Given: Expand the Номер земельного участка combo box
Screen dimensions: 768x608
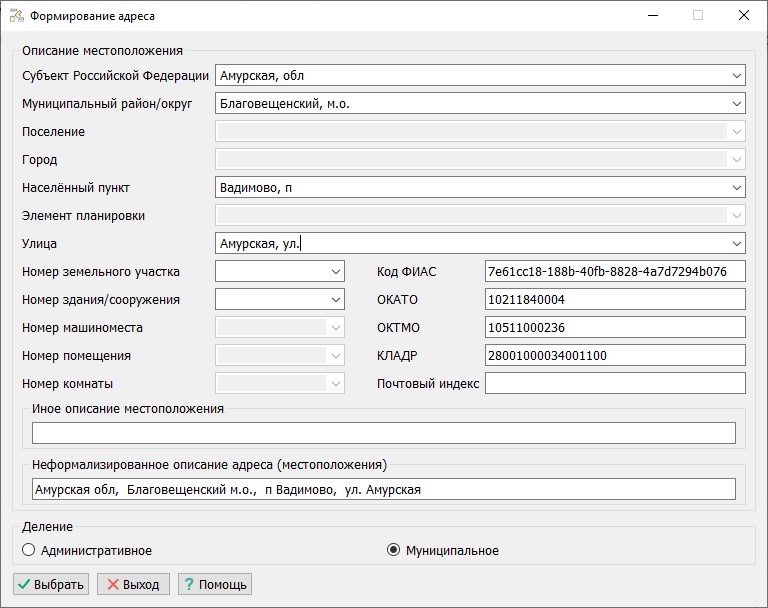Looking at the screenshot, I should click(335, 272).
